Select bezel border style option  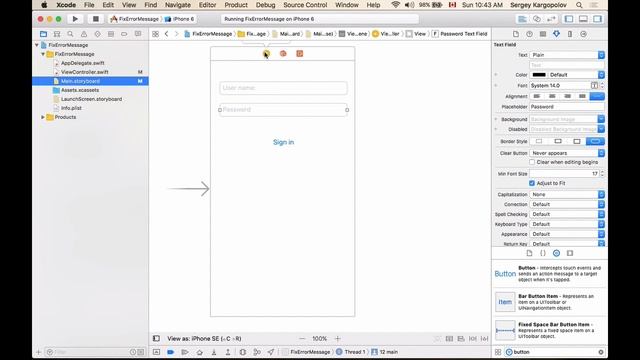[577, 141]
